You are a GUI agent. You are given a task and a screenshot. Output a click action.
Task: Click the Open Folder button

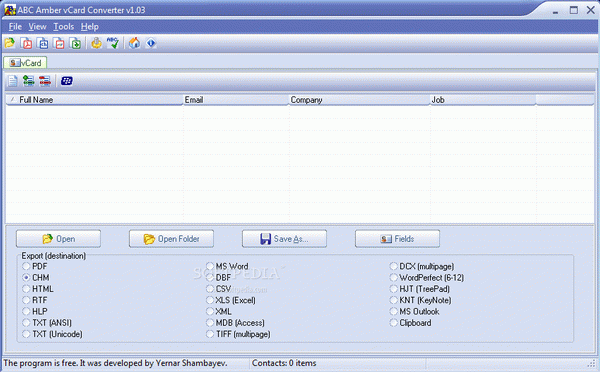tap(171, 239)
